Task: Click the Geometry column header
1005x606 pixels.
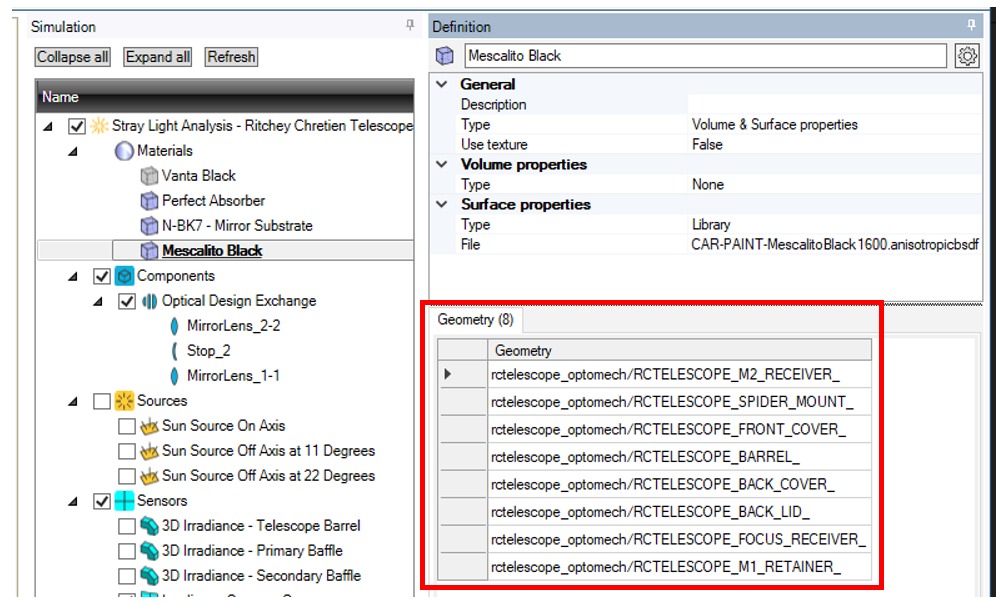Action: pos(679,350)
